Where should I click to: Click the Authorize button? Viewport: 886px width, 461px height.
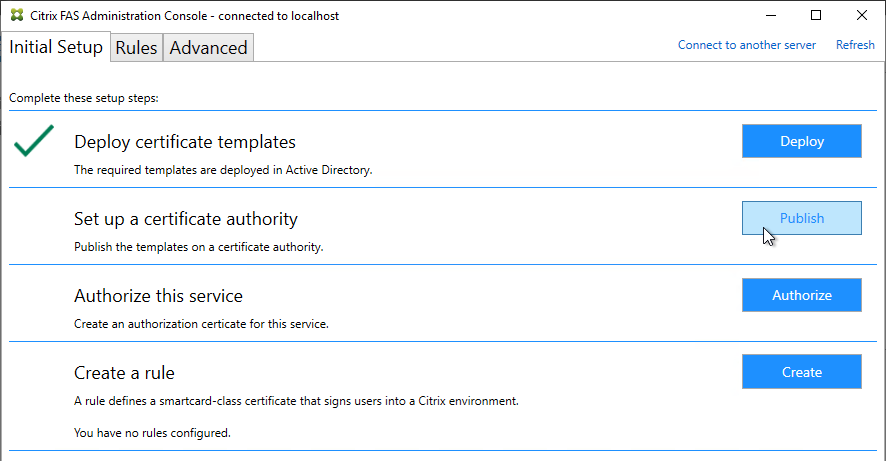point(802,295)
